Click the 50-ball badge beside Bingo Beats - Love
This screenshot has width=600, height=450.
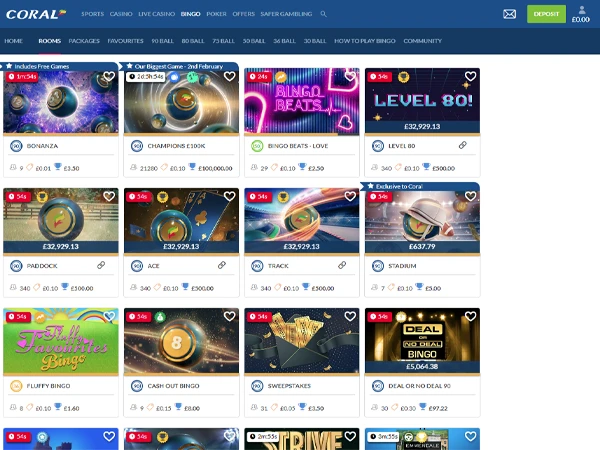coord(257,146)
